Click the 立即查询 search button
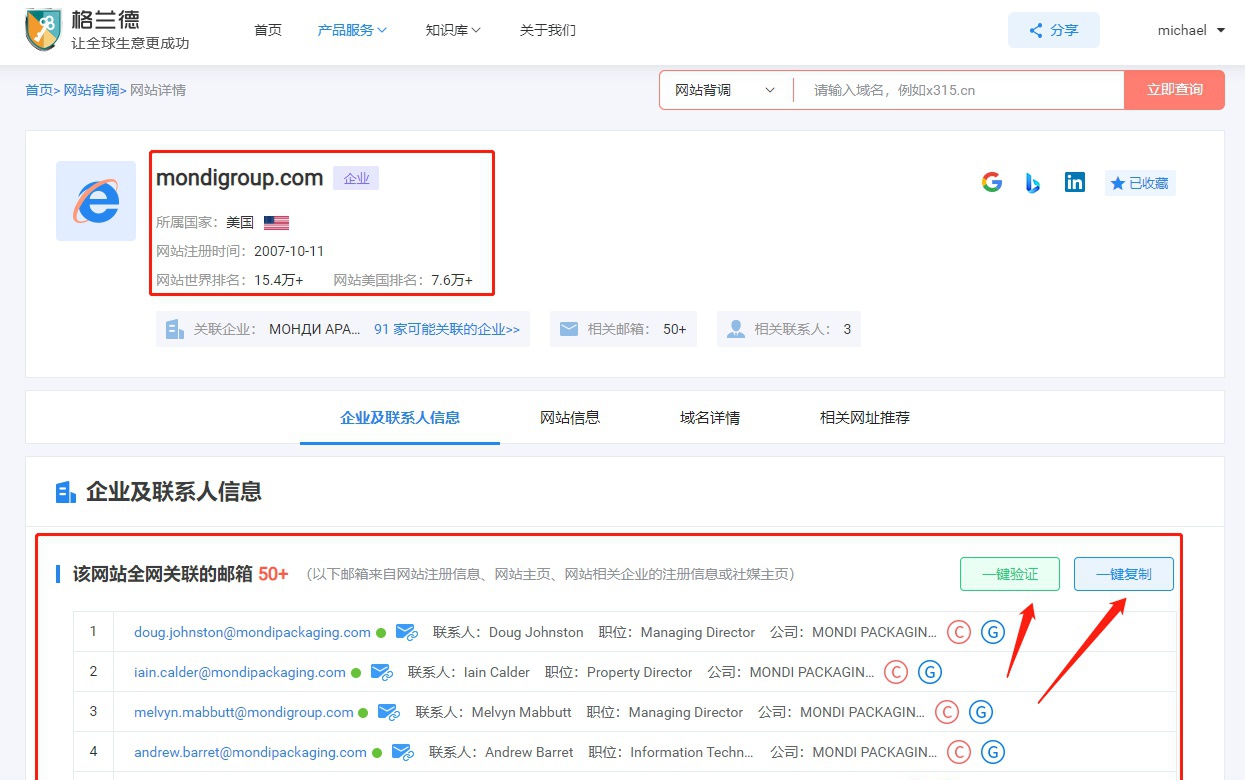The image size is (1245, 780). click(x=1175, y=90)
